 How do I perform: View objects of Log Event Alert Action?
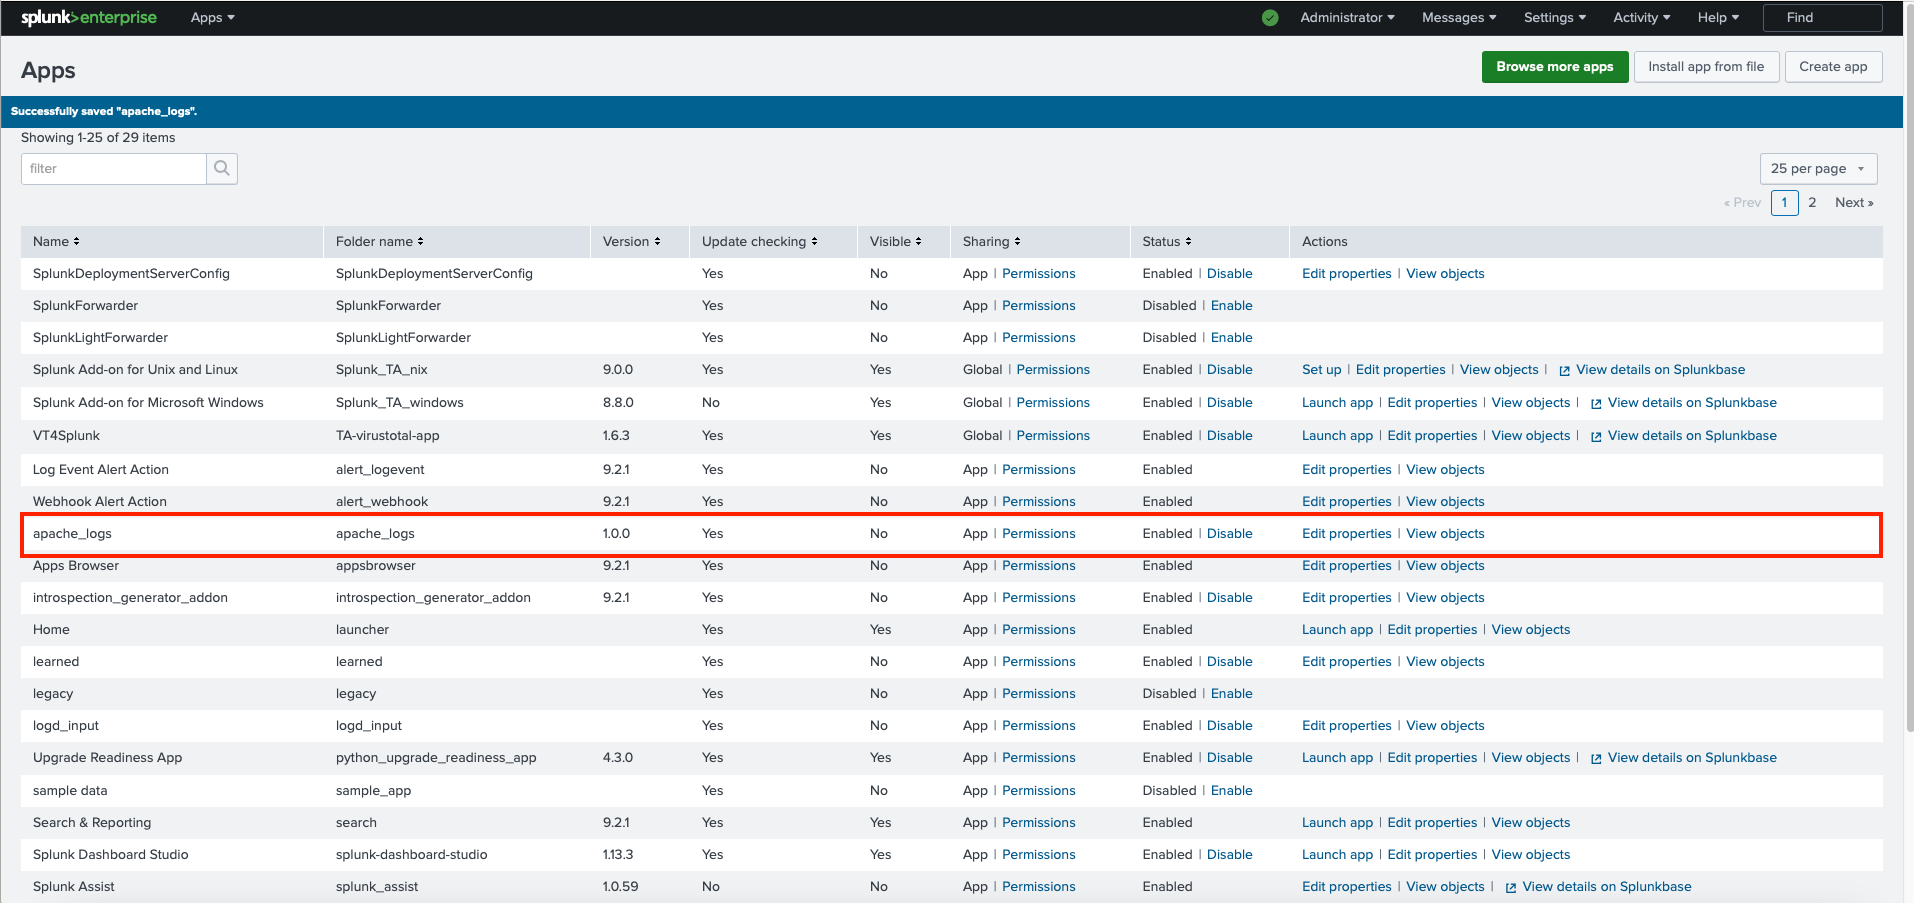(x=1445, y=469)
